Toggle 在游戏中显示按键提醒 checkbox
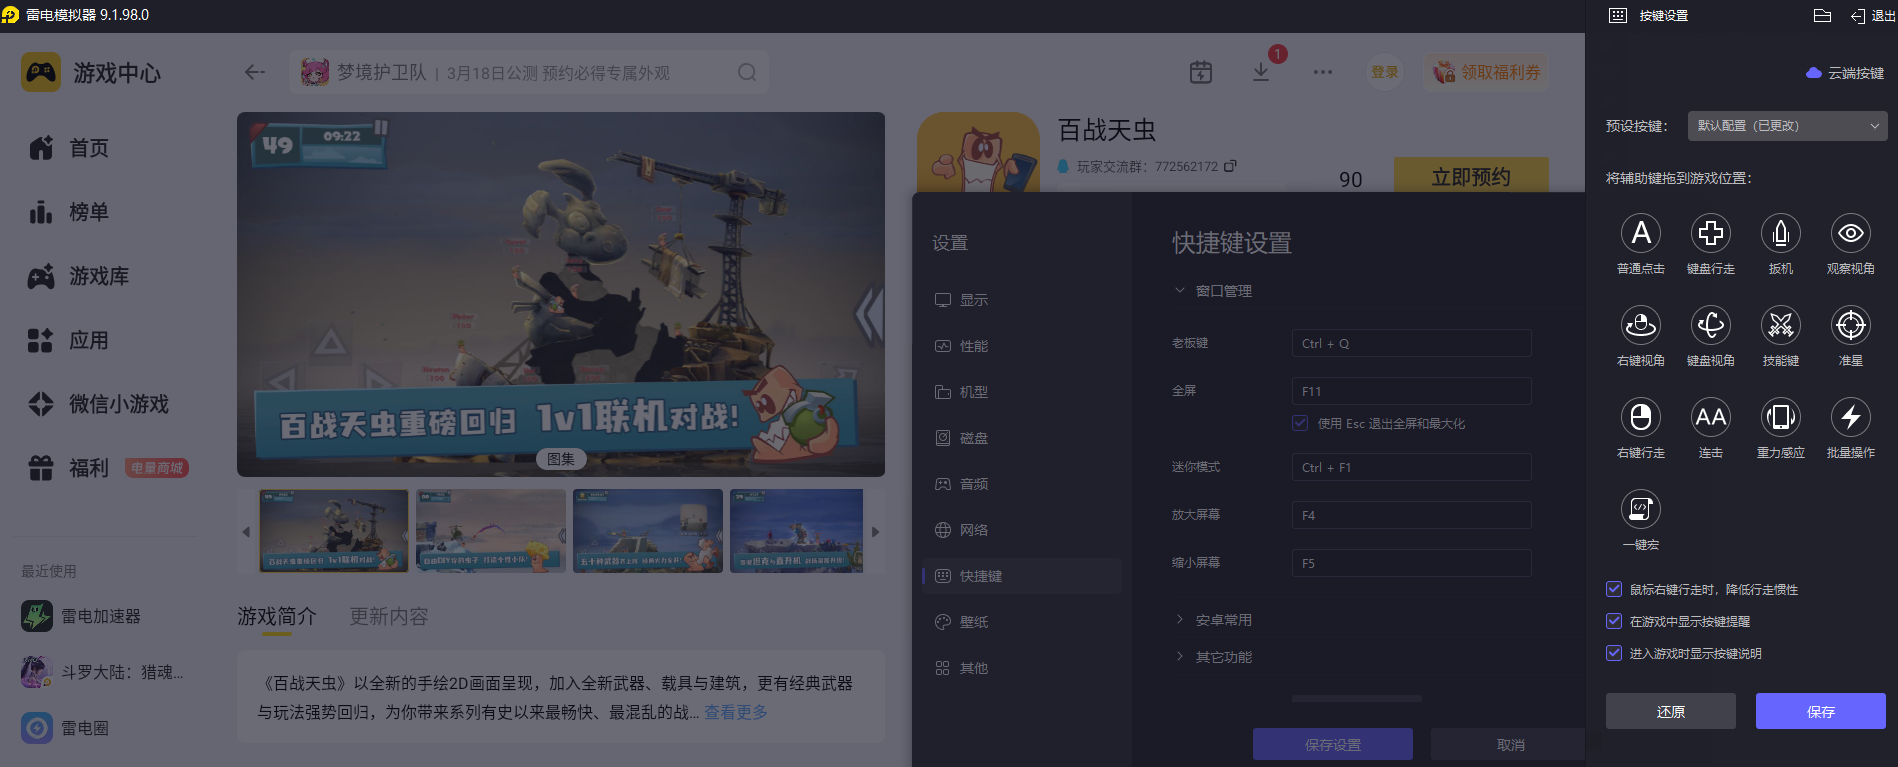1898x767 pixels. tap(1613, 621)
